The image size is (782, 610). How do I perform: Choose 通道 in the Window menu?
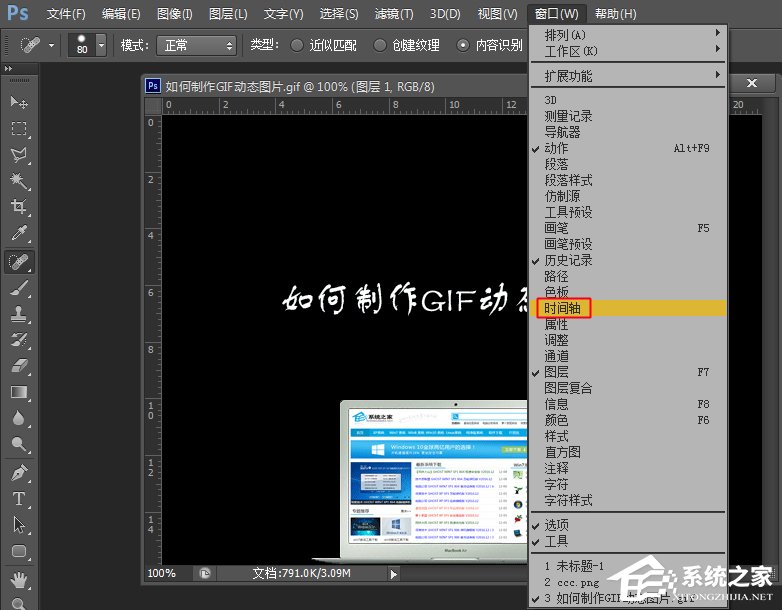[x=628, y=356]
